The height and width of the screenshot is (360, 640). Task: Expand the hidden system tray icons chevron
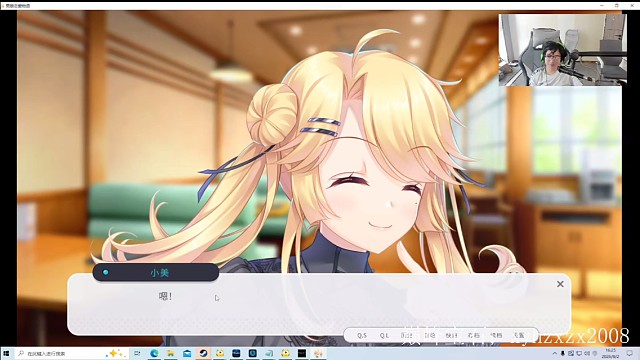[x=554, y=353]
